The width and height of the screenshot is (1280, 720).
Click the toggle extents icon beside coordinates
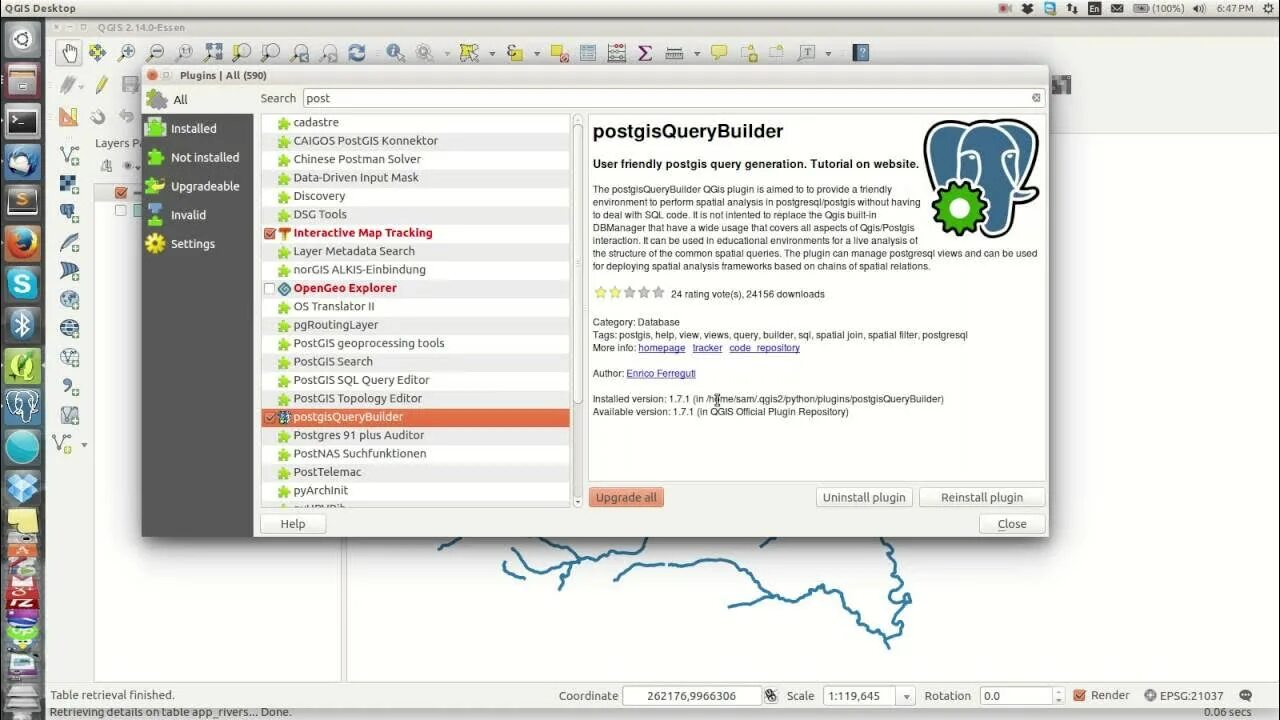pos(770,696)
